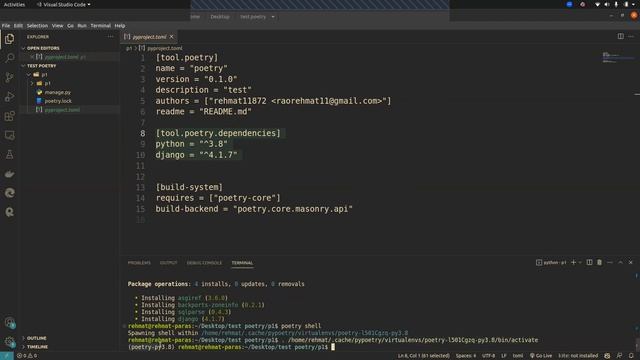Switch to the Problems panel tab
The width and height of the screenshot is (640, 360).
(139, 263)
